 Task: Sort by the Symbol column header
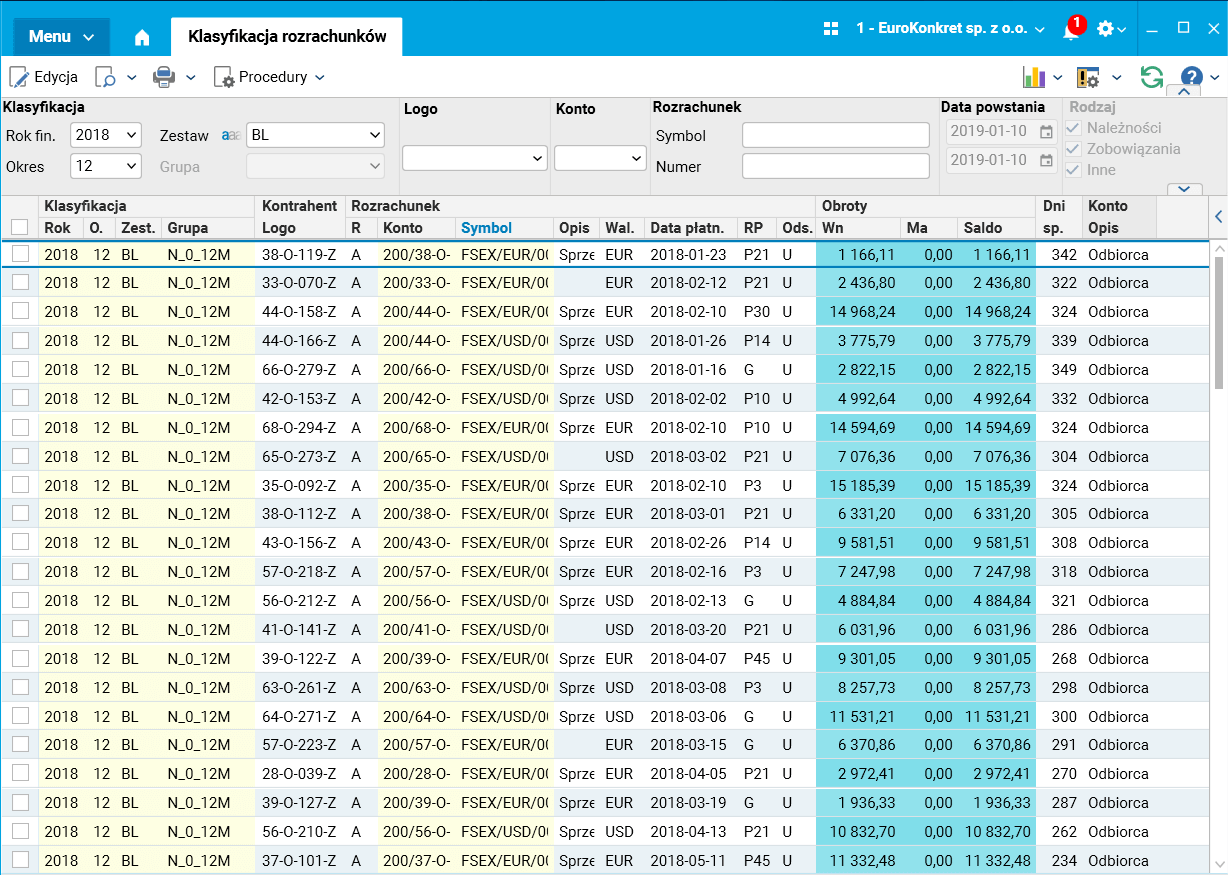(x=486, y=228)
